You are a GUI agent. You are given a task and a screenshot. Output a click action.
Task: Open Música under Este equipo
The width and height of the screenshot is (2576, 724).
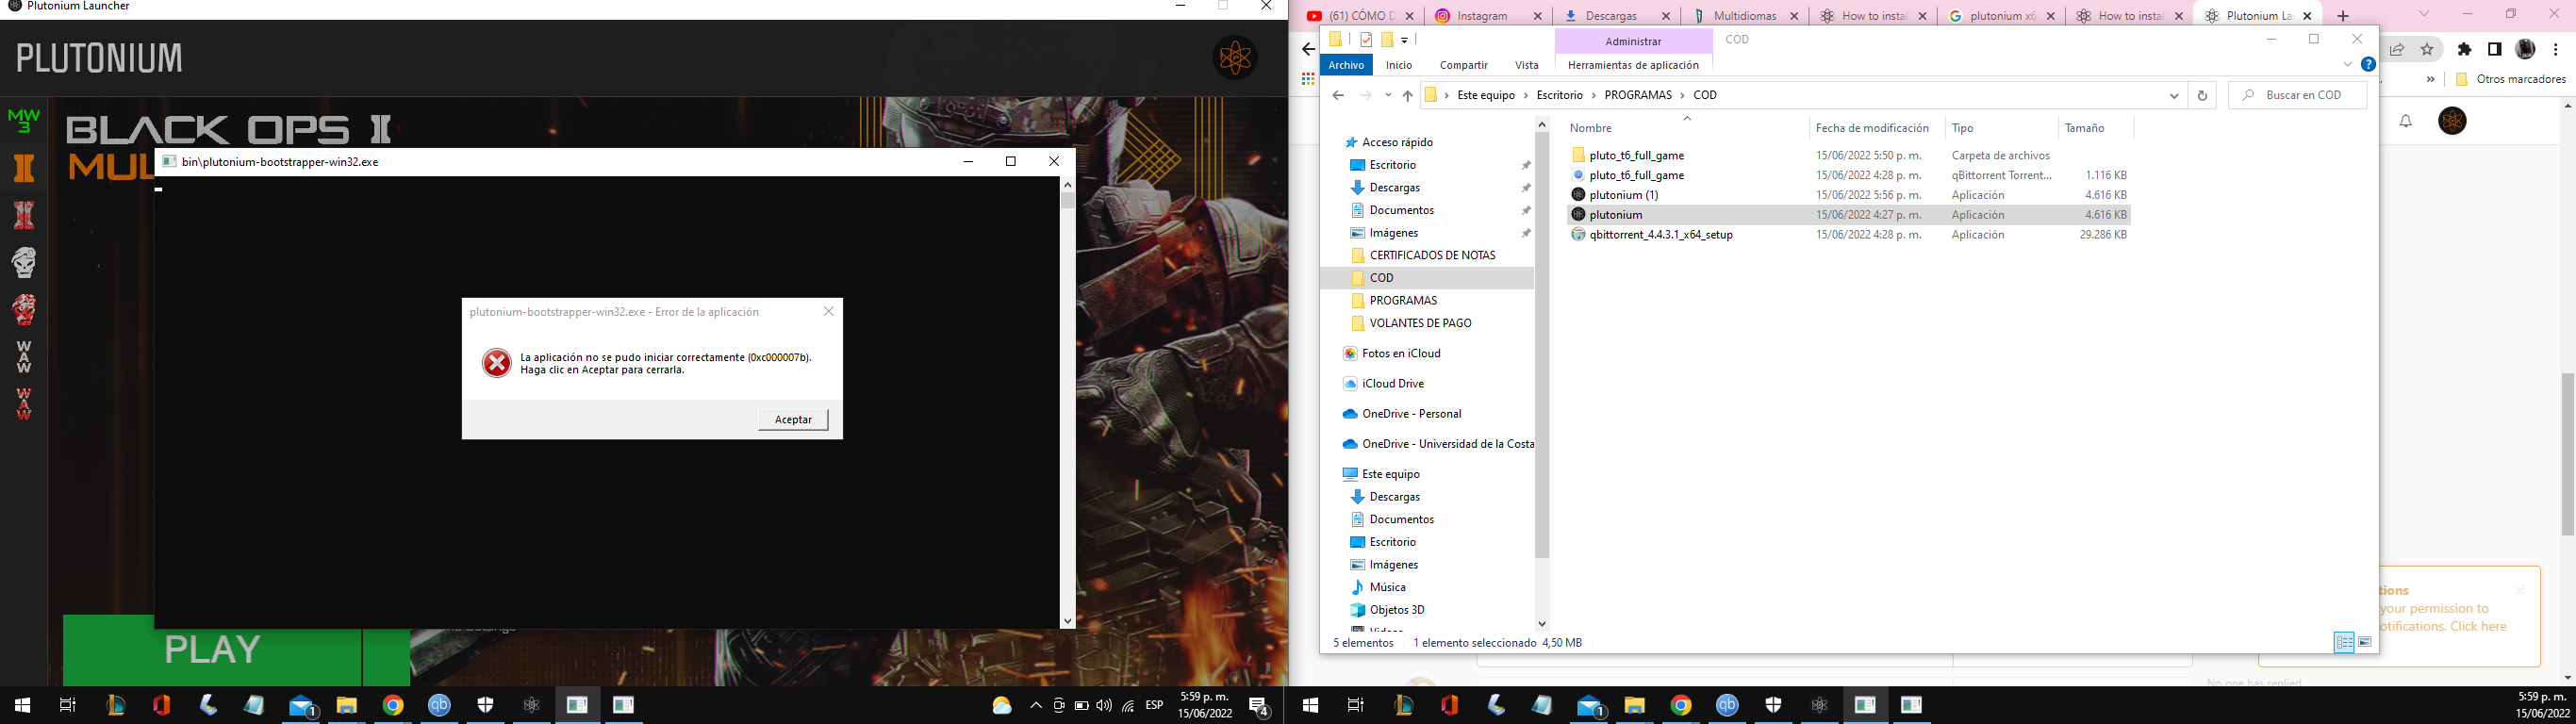1387,587
